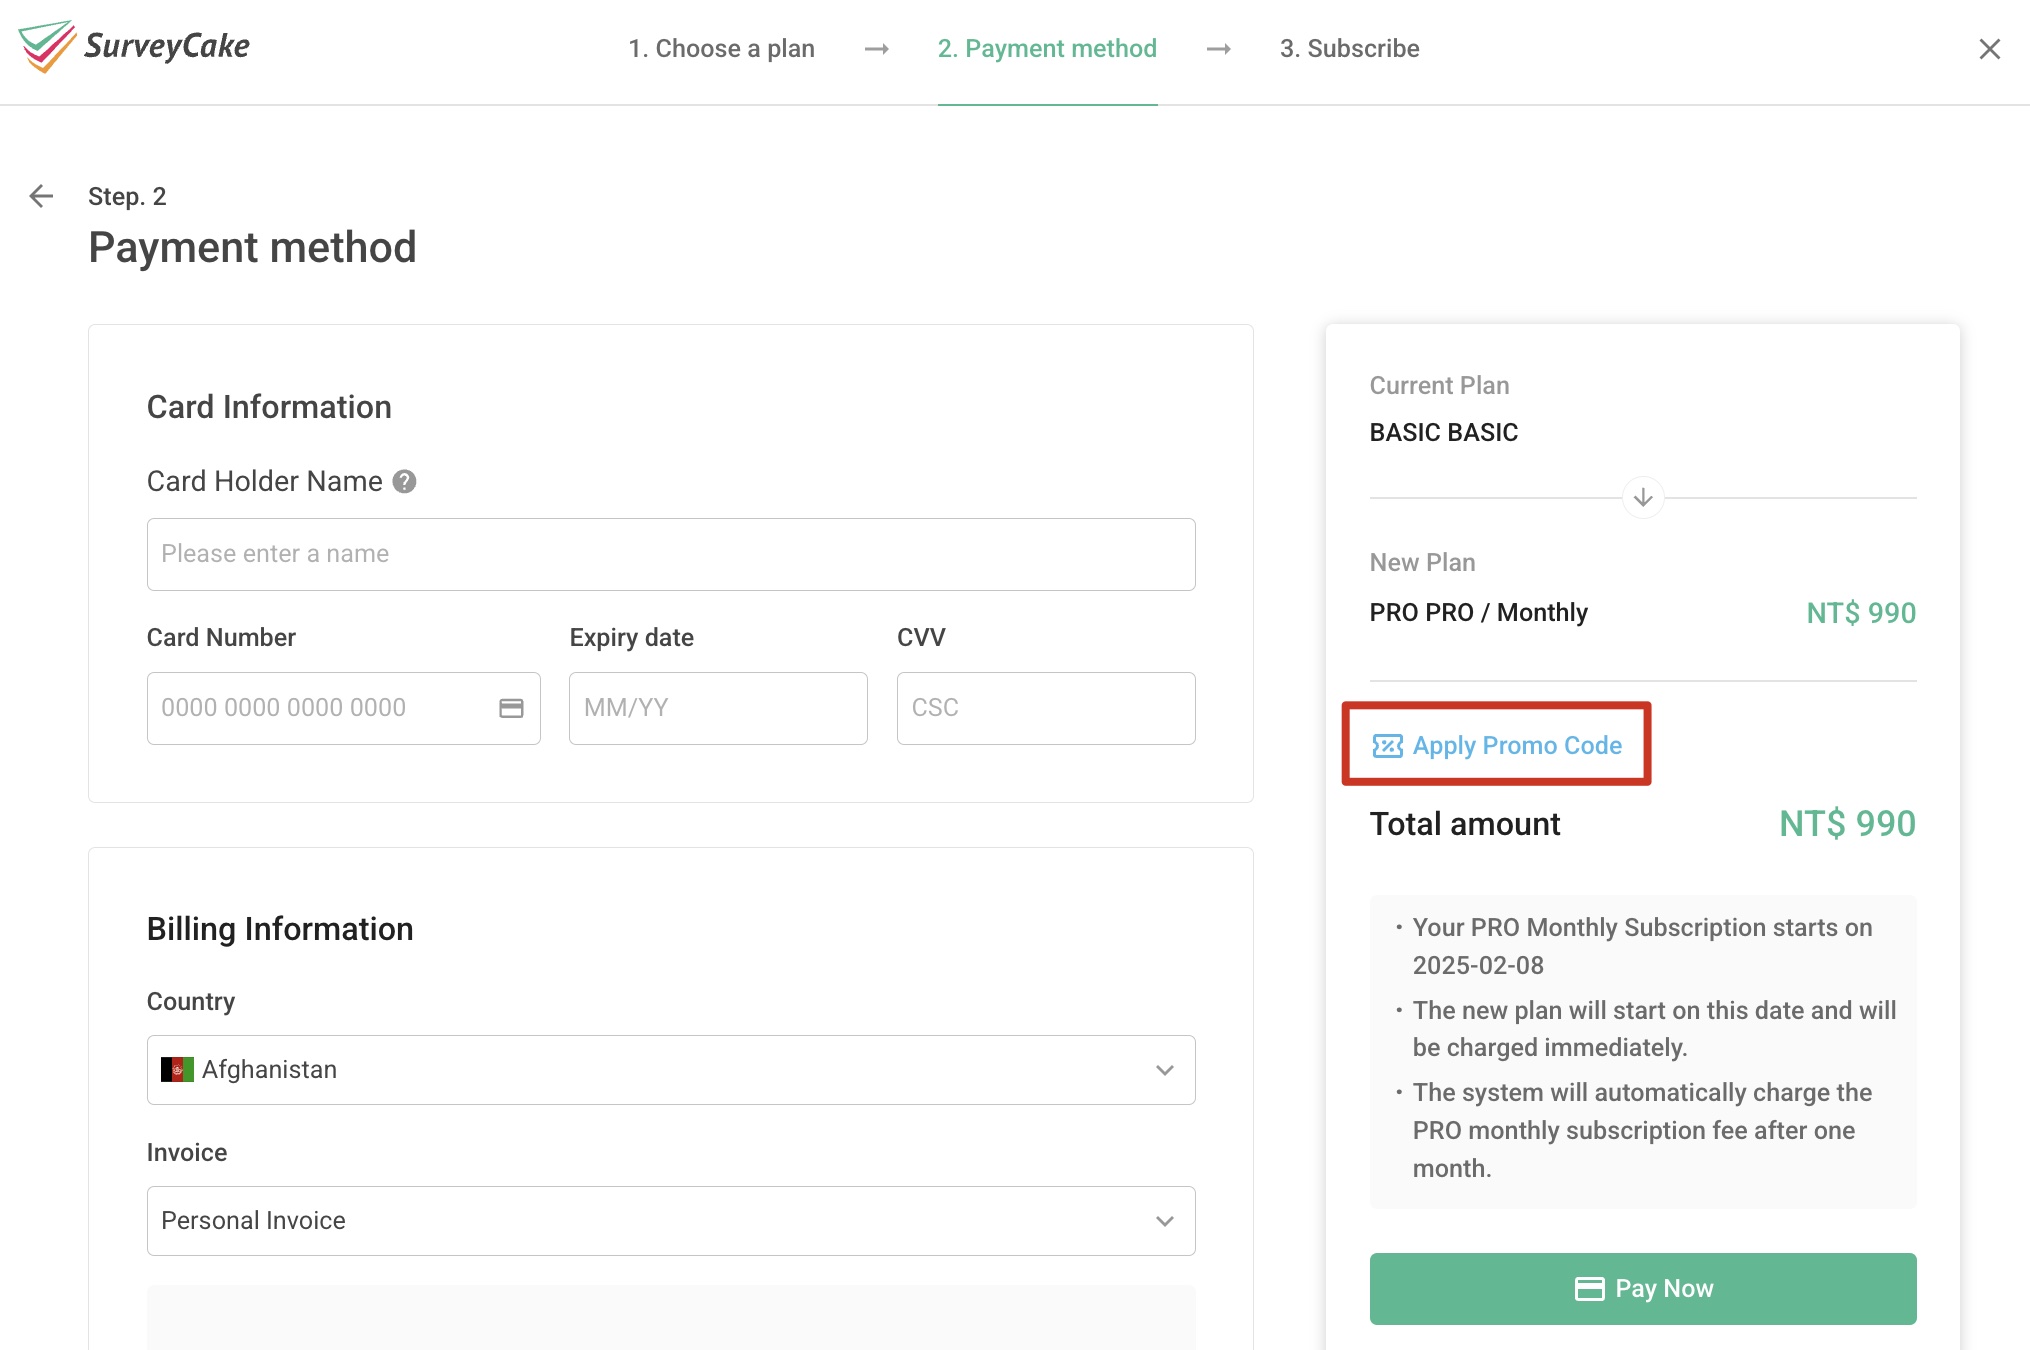Click the card icon on Pay Now button

point(1589,1289)
